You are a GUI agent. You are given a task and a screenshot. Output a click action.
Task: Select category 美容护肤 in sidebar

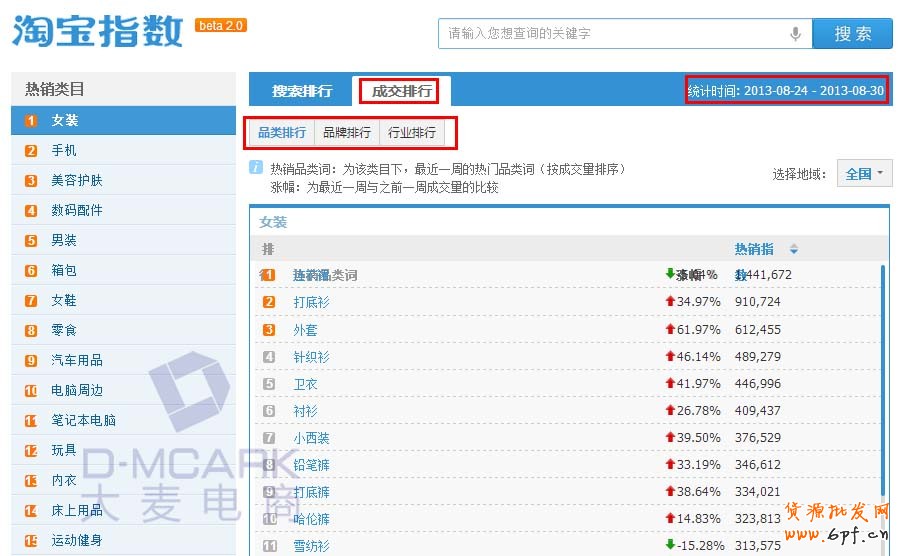123,180
